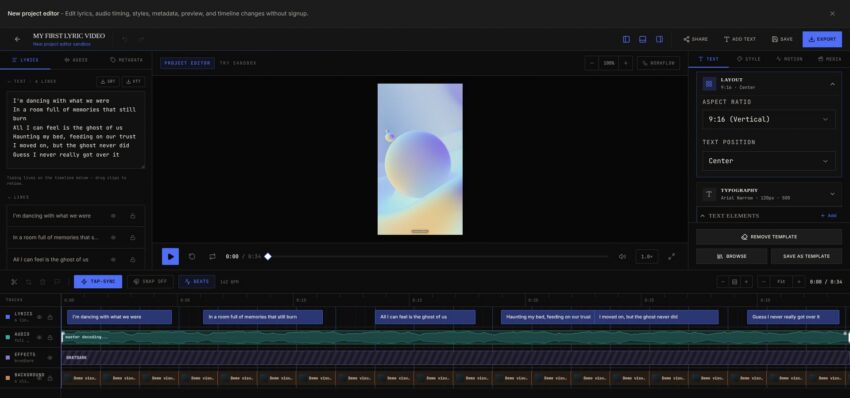Viewport: 850px width, 398px height.
Task: Toggle the left panel layout icon
Action: coord(626,39)
